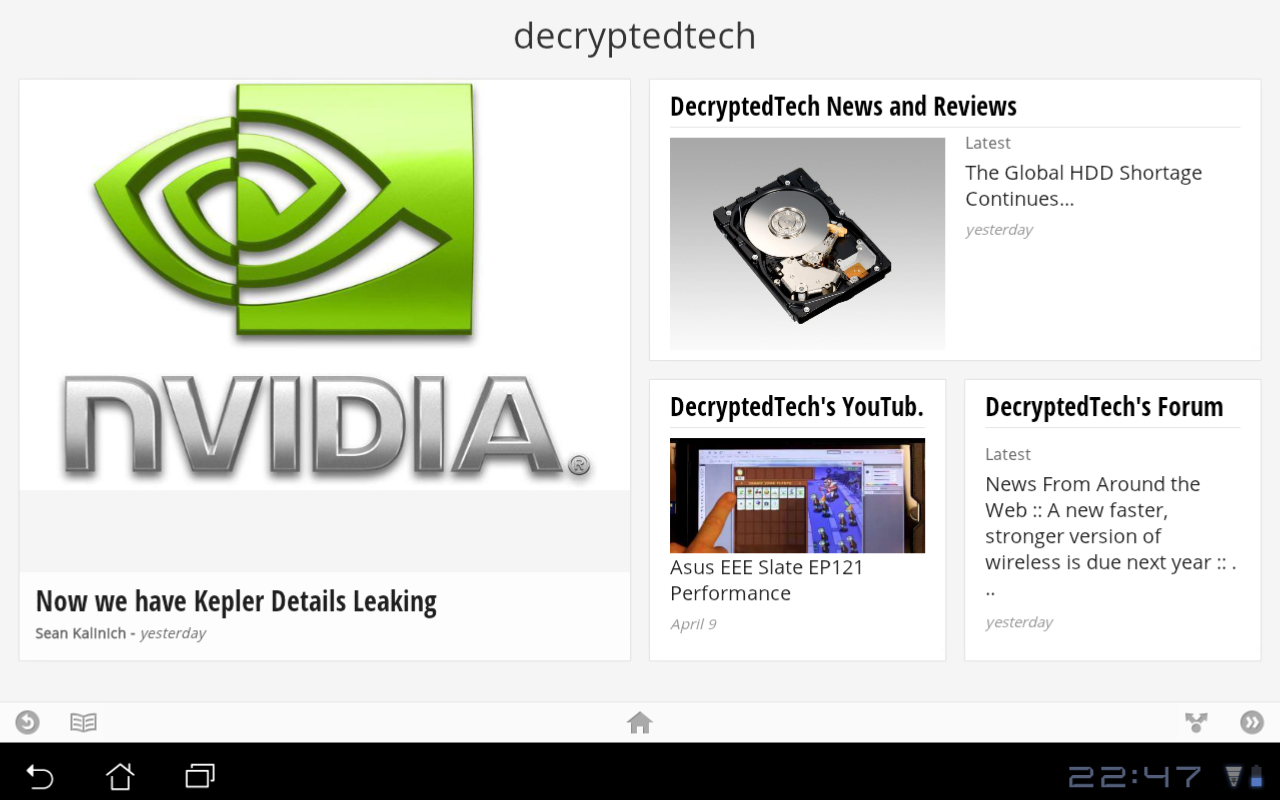1280x800 pixels.
Task: Open DecryptedTech's YouTube section header
Action: coord(797,407)
